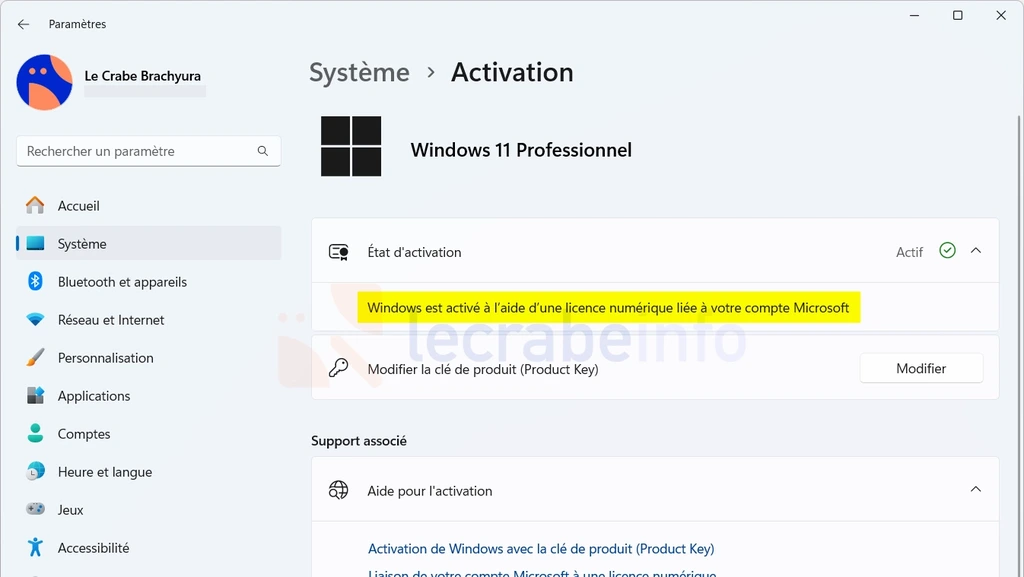The width and height of the screenshot is (1024, 577).
Task: Click the Rechercher un paramètre field
Action: (x=149, y=151)
